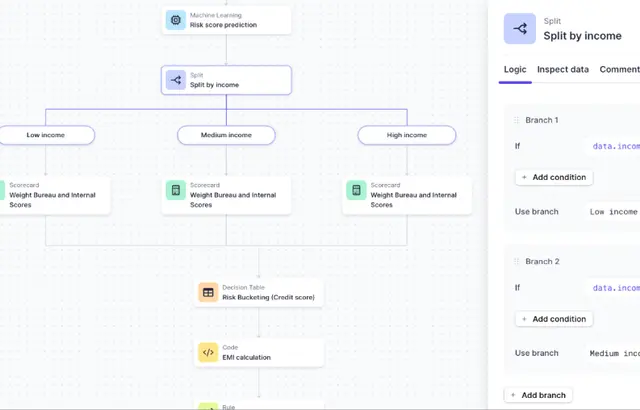Click the Rule node at canvas bottom

coord(259,406)
